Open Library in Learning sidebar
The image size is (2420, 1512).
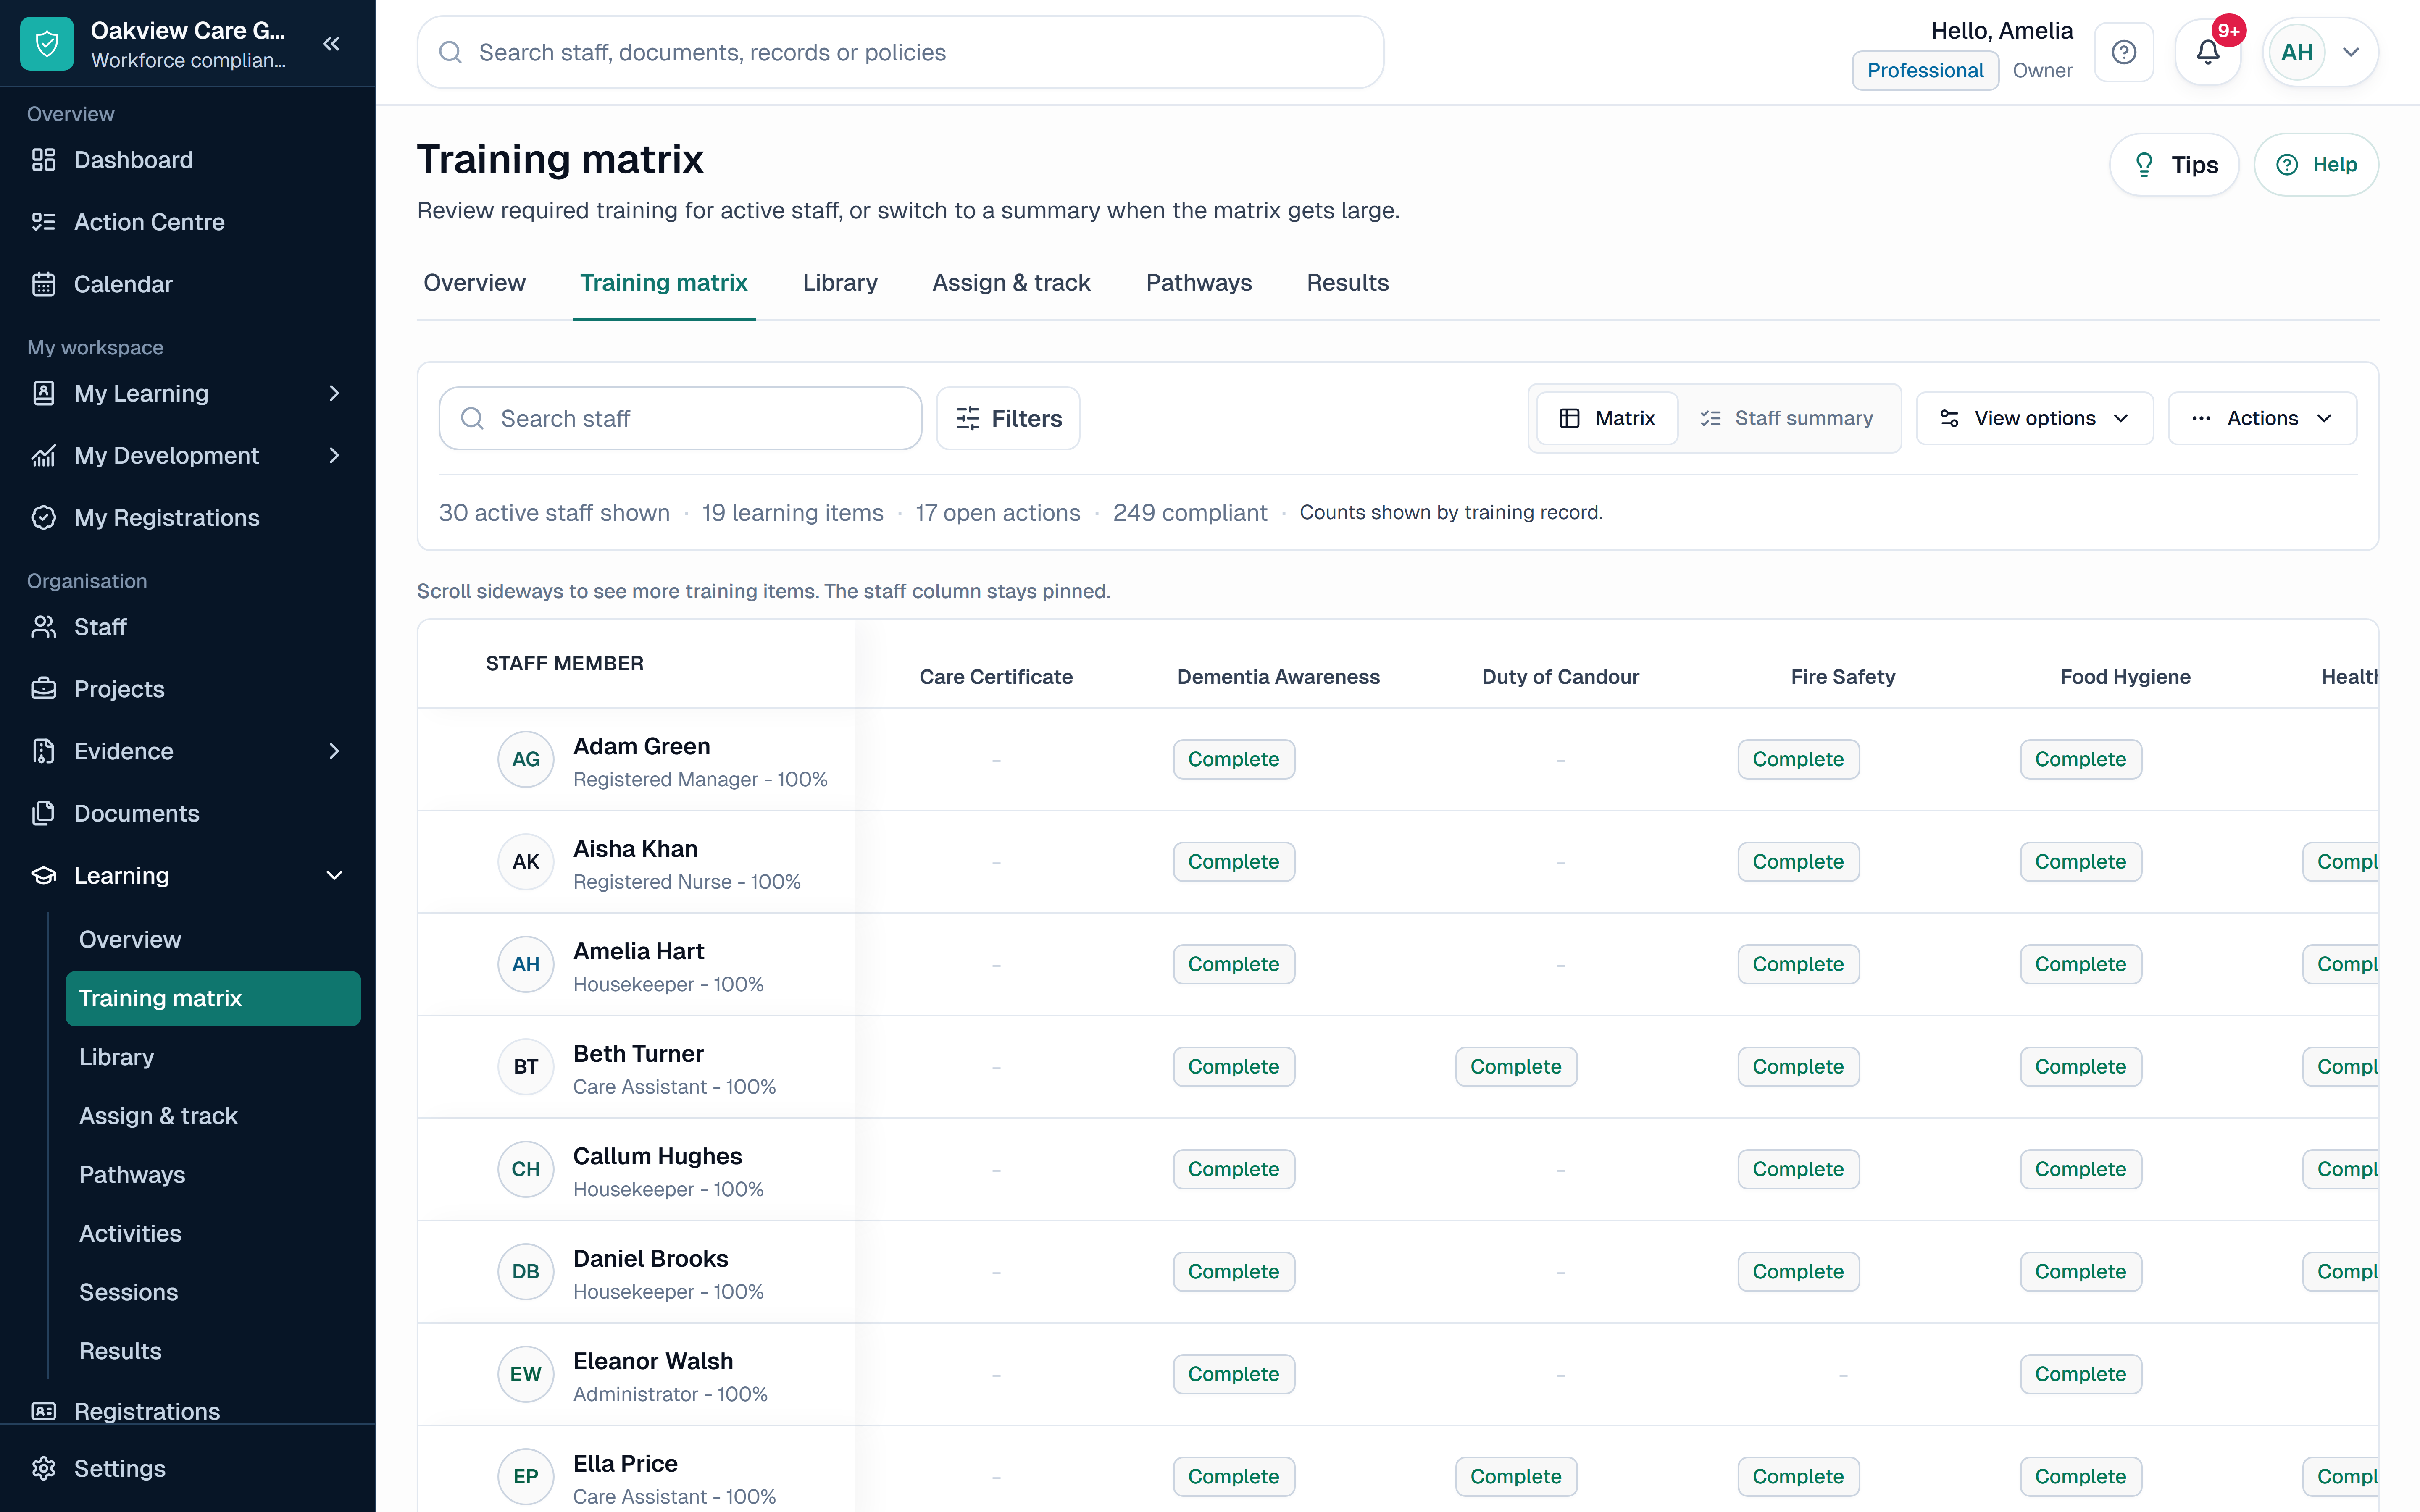pos(213,1057)
